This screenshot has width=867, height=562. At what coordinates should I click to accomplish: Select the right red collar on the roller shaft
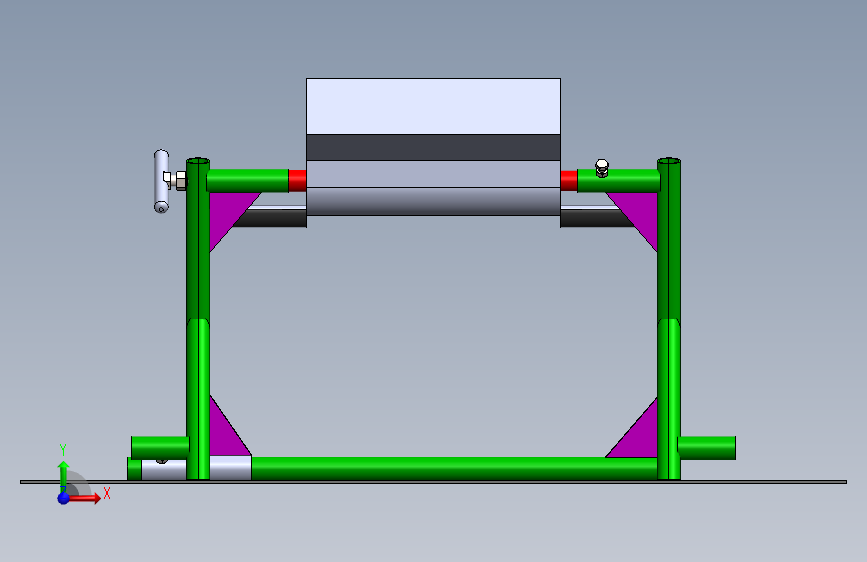pos(569,180)
